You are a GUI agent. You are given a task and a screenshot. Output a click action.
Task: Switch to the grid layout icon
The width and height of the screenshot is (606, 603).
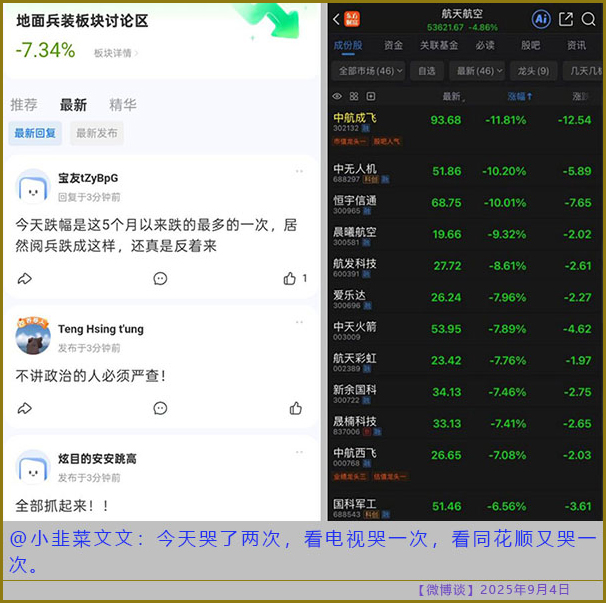coord(354,97)
